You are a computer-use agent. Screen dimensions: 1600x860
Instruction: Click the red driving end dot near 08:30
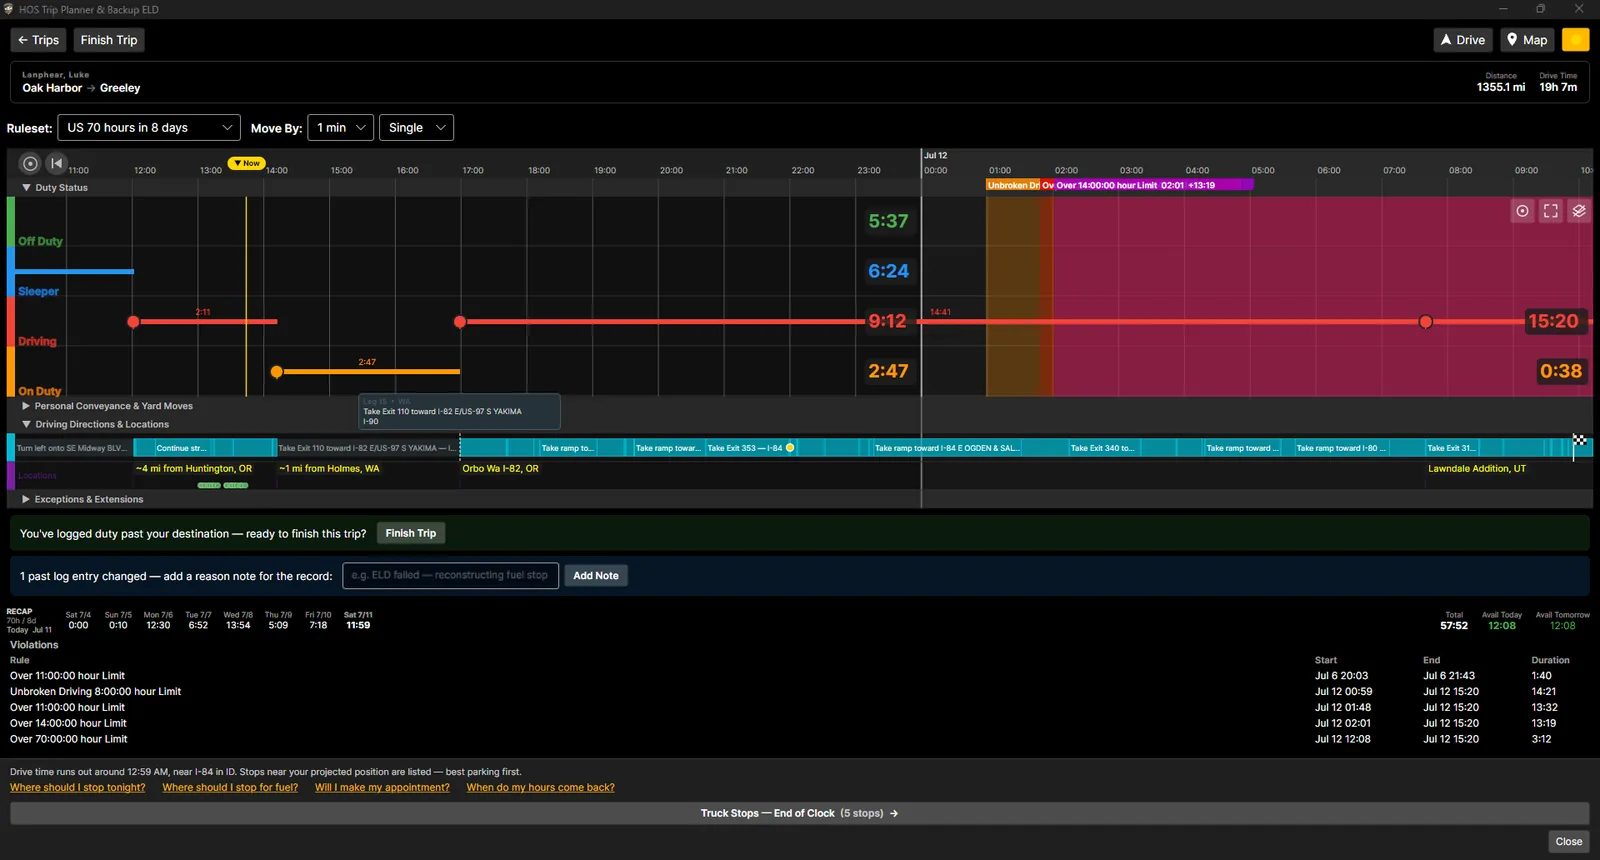(x=1426, y=322)
